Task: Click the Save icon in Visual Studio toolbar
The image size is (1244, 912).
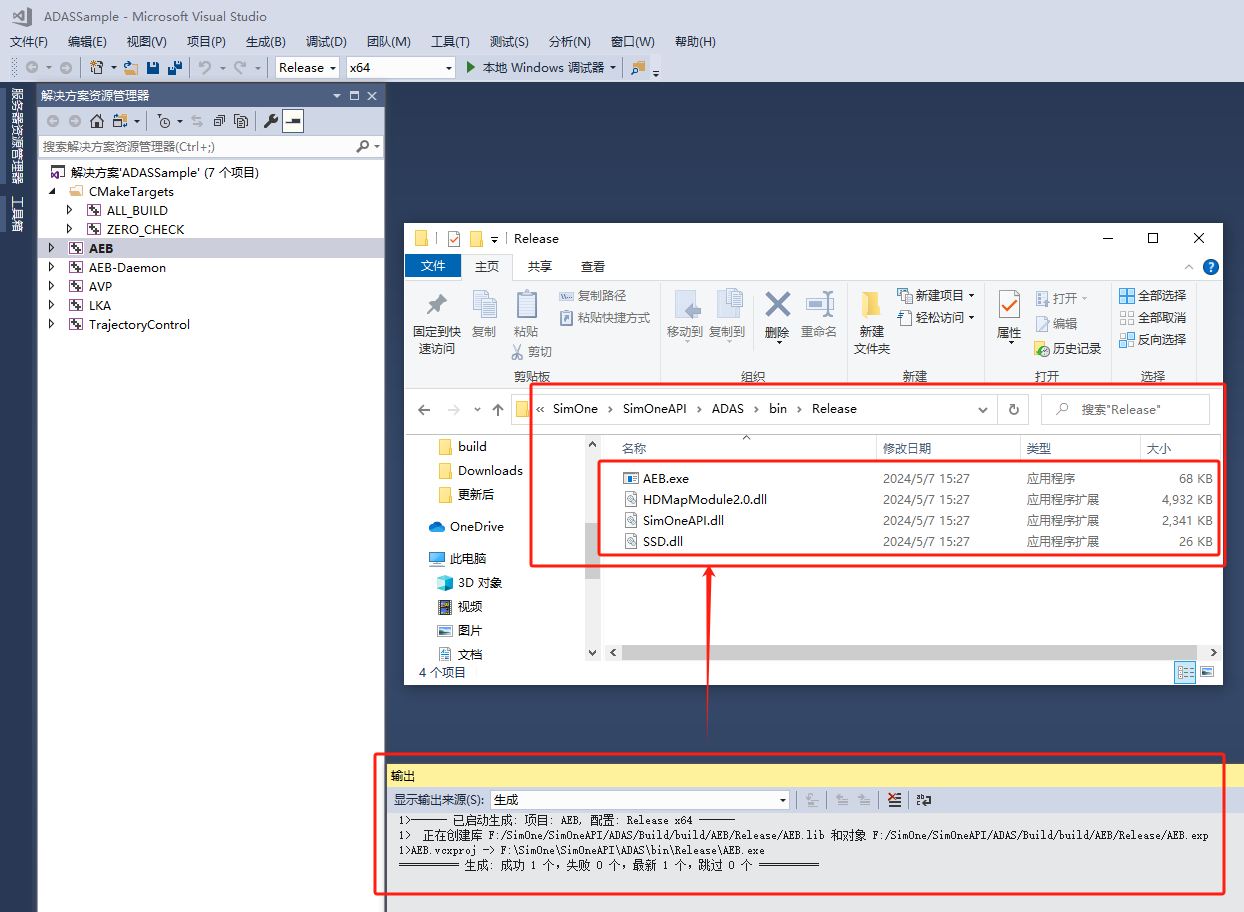Action: [x=153, y=67]
